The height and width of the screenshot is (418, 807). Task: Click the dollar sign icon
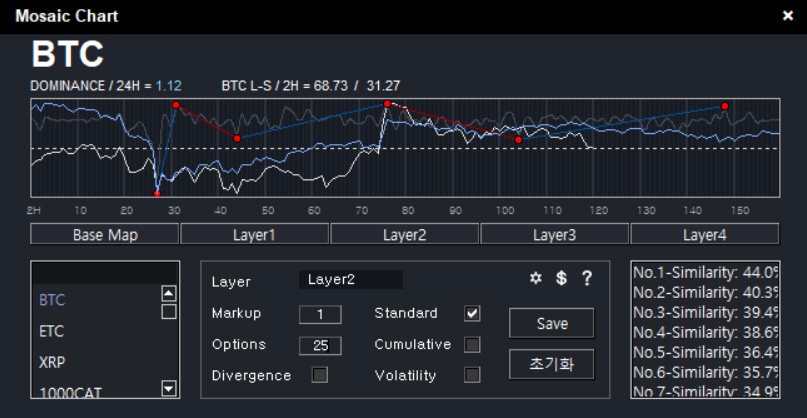(x=561, y=278)
